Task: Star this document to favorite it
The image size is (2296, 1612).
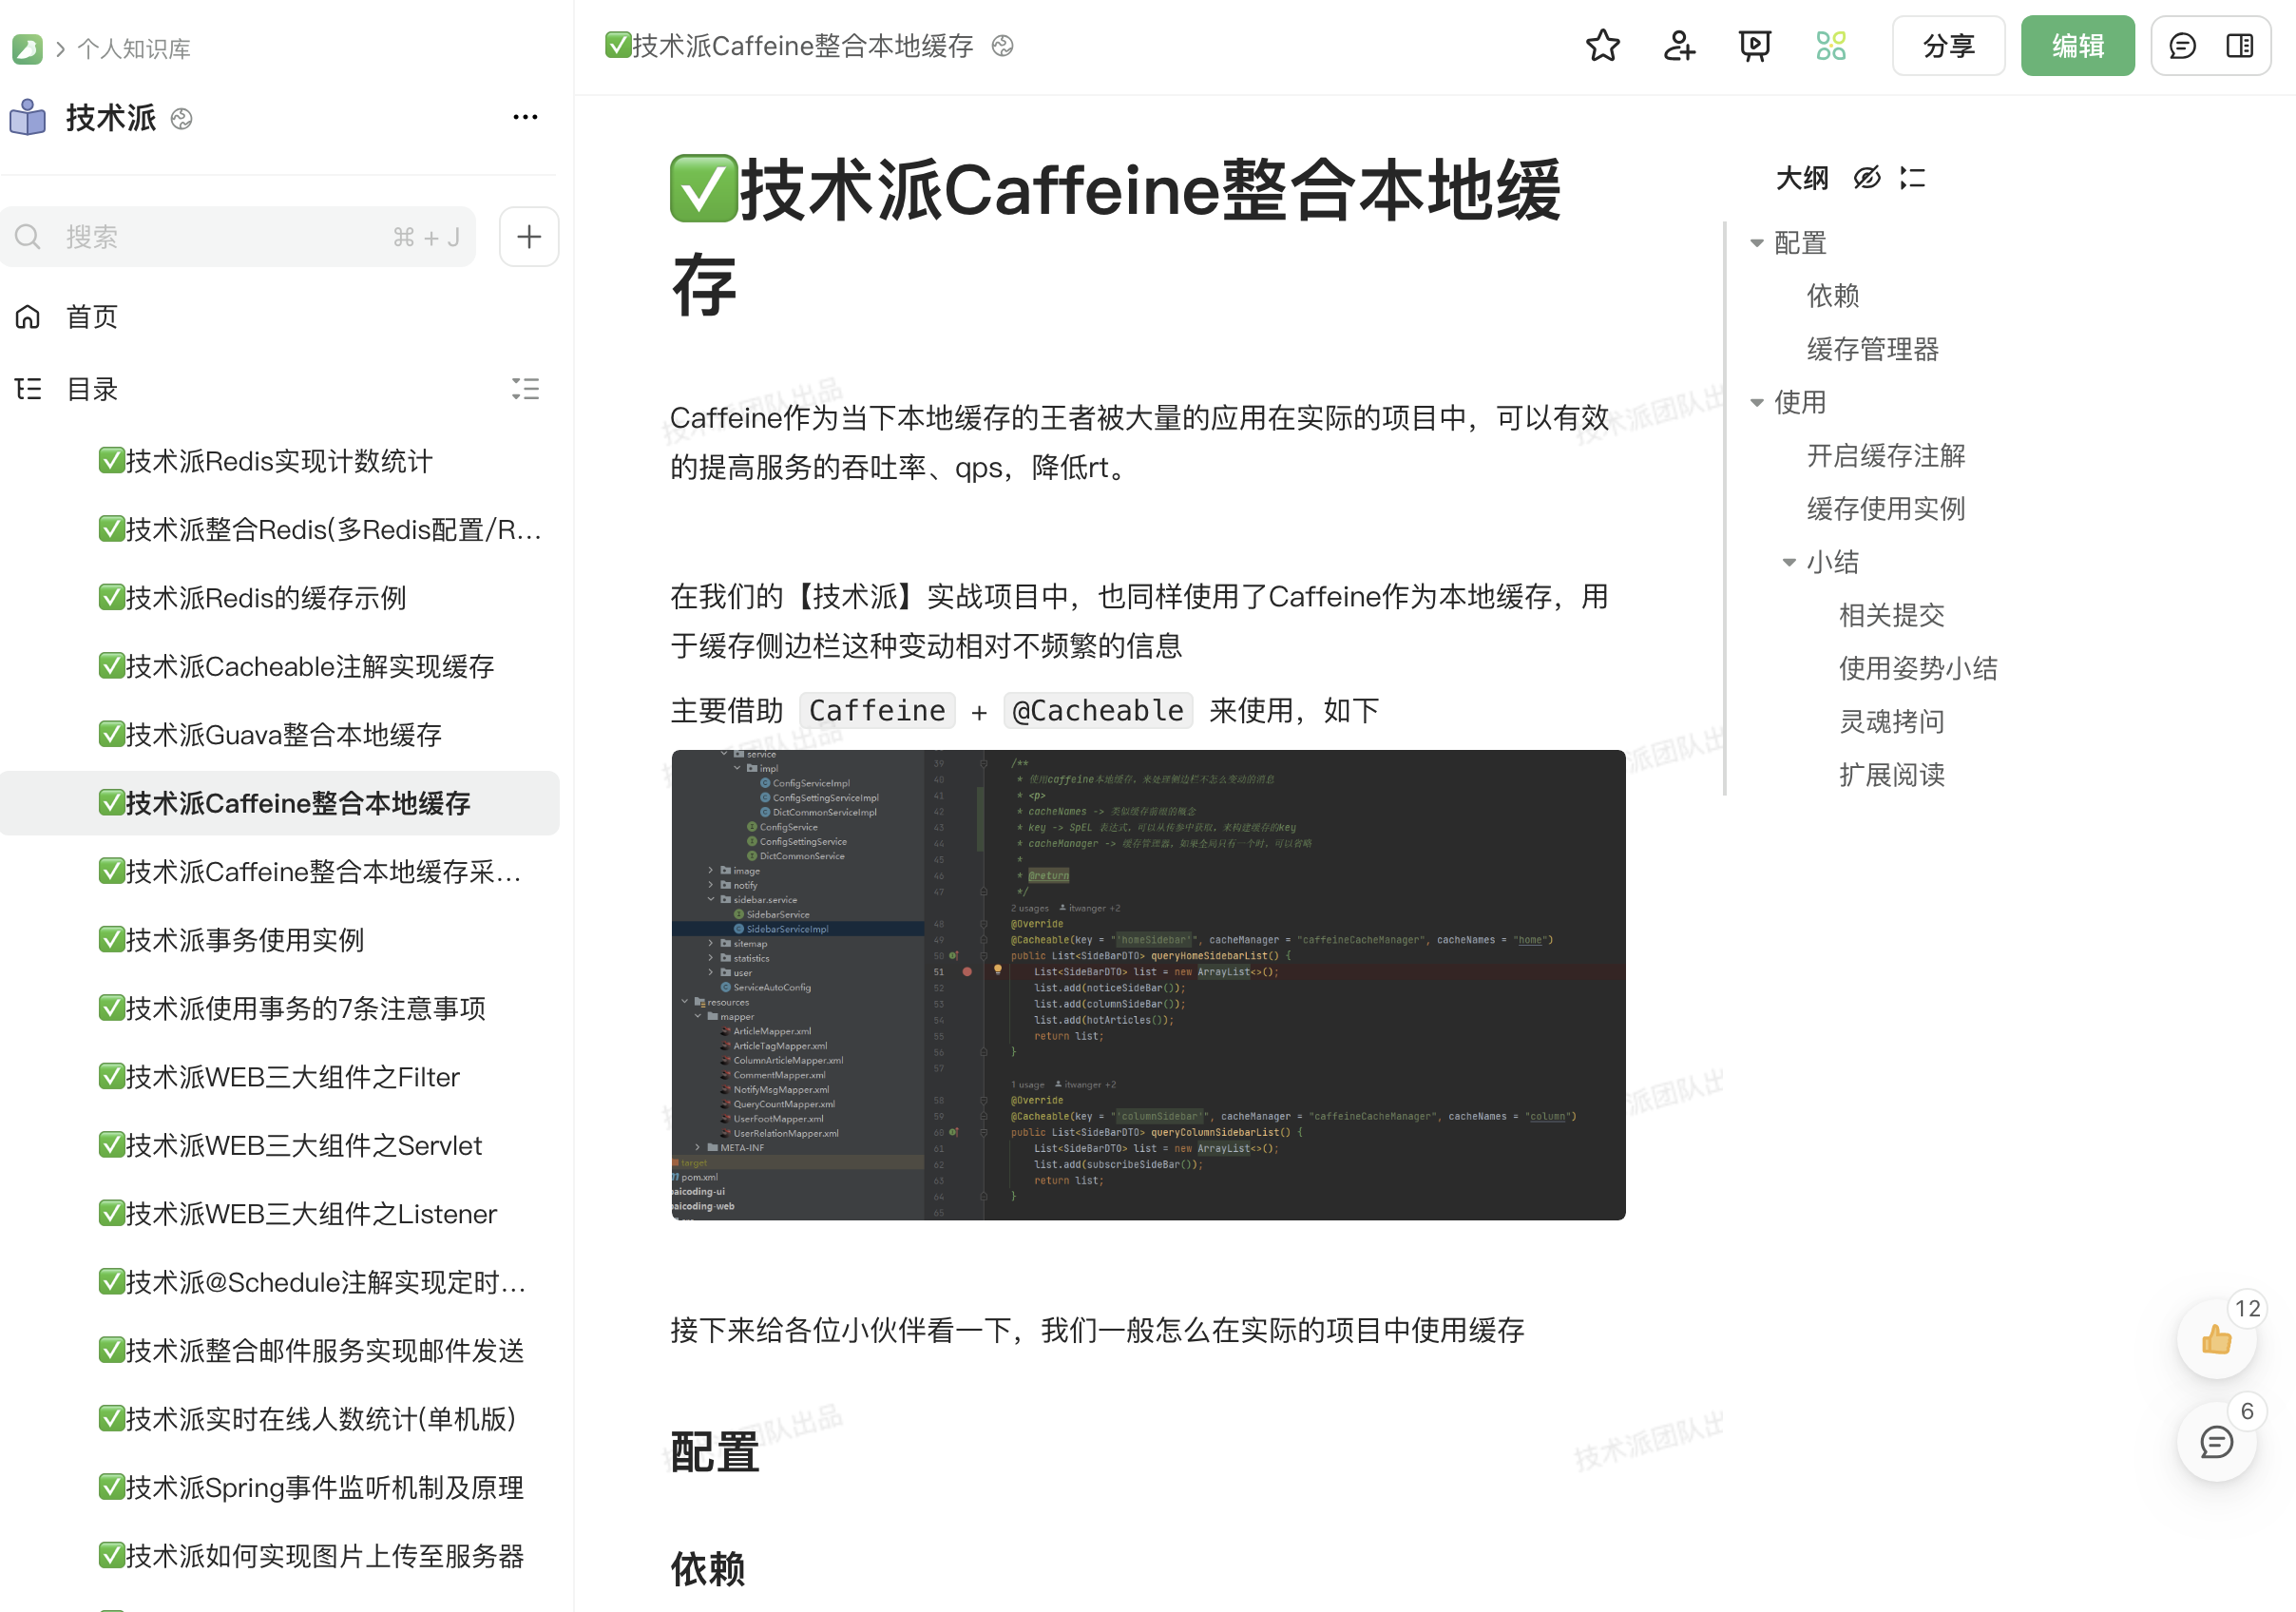Action: coord(1604,45)
